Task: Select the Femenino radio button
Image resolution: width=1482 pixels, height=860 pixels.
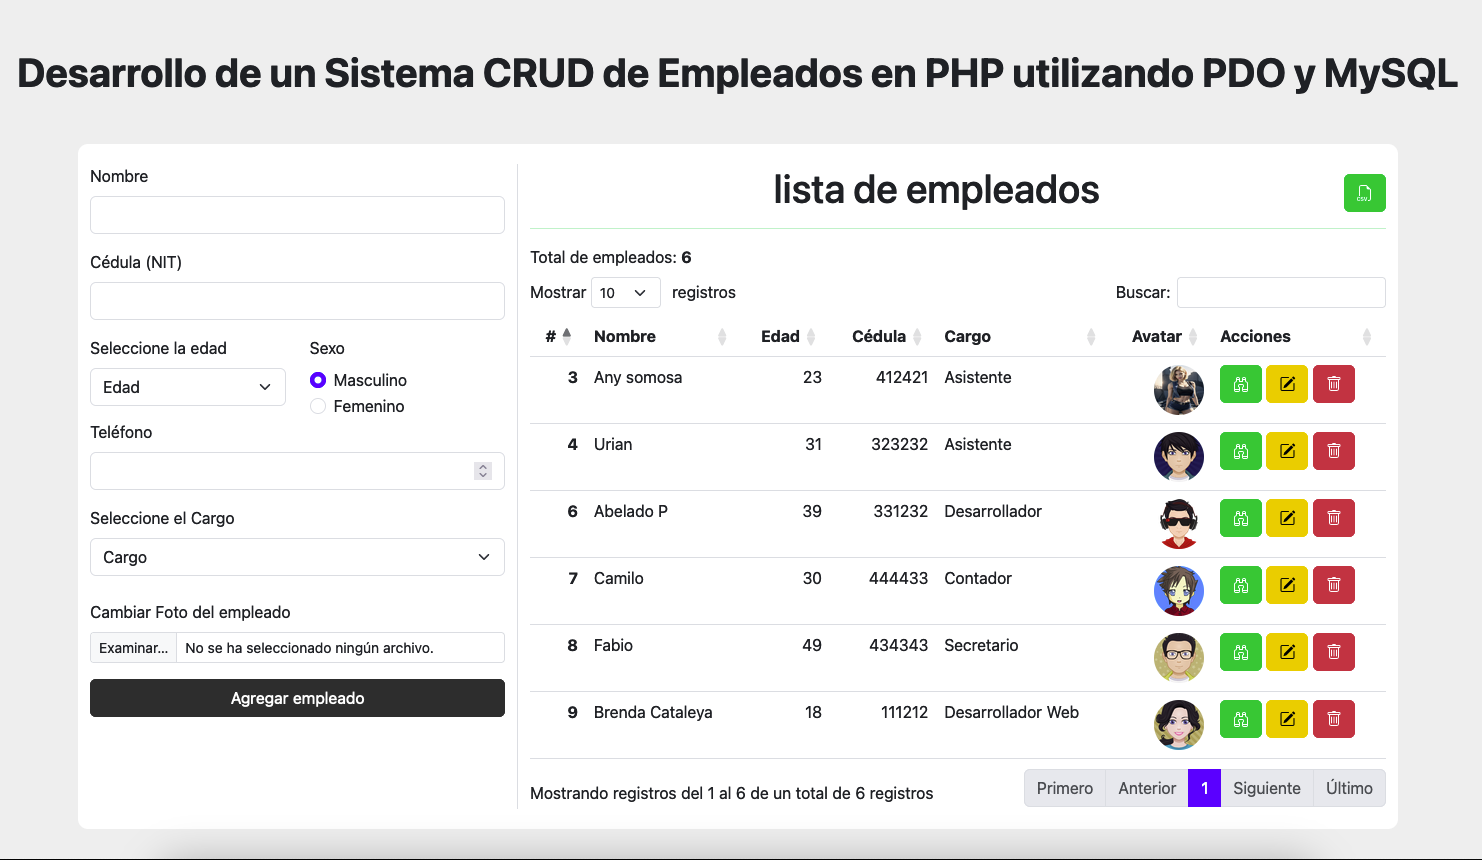Action: point(318,406)
